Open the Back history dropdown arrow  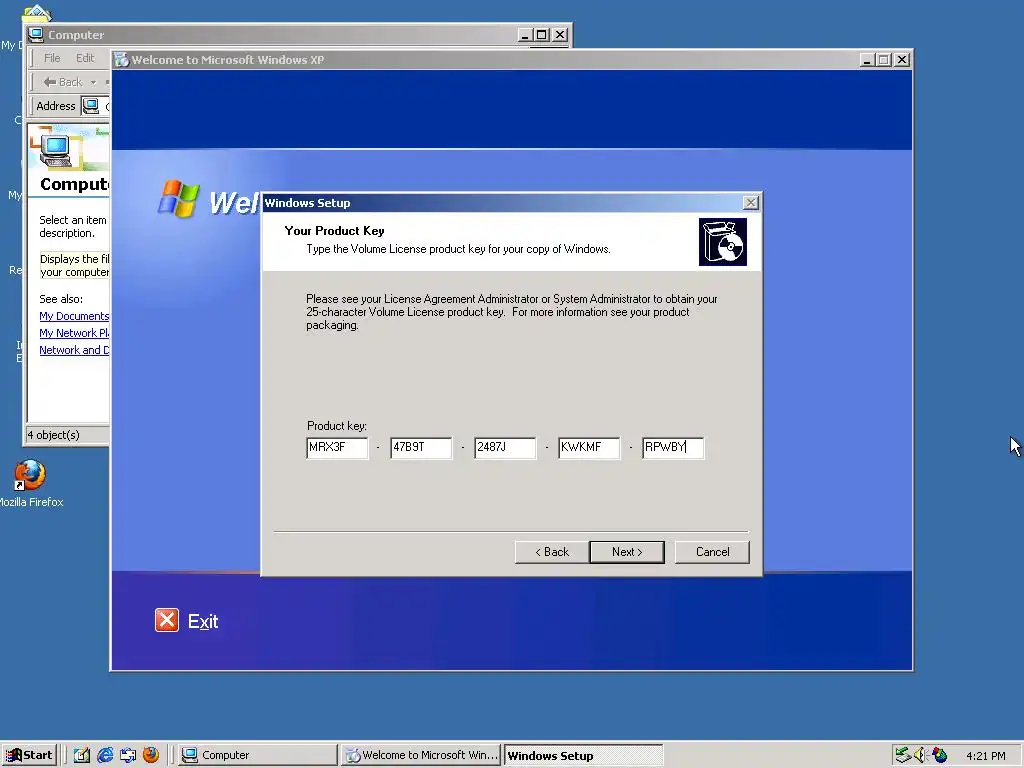93,82
